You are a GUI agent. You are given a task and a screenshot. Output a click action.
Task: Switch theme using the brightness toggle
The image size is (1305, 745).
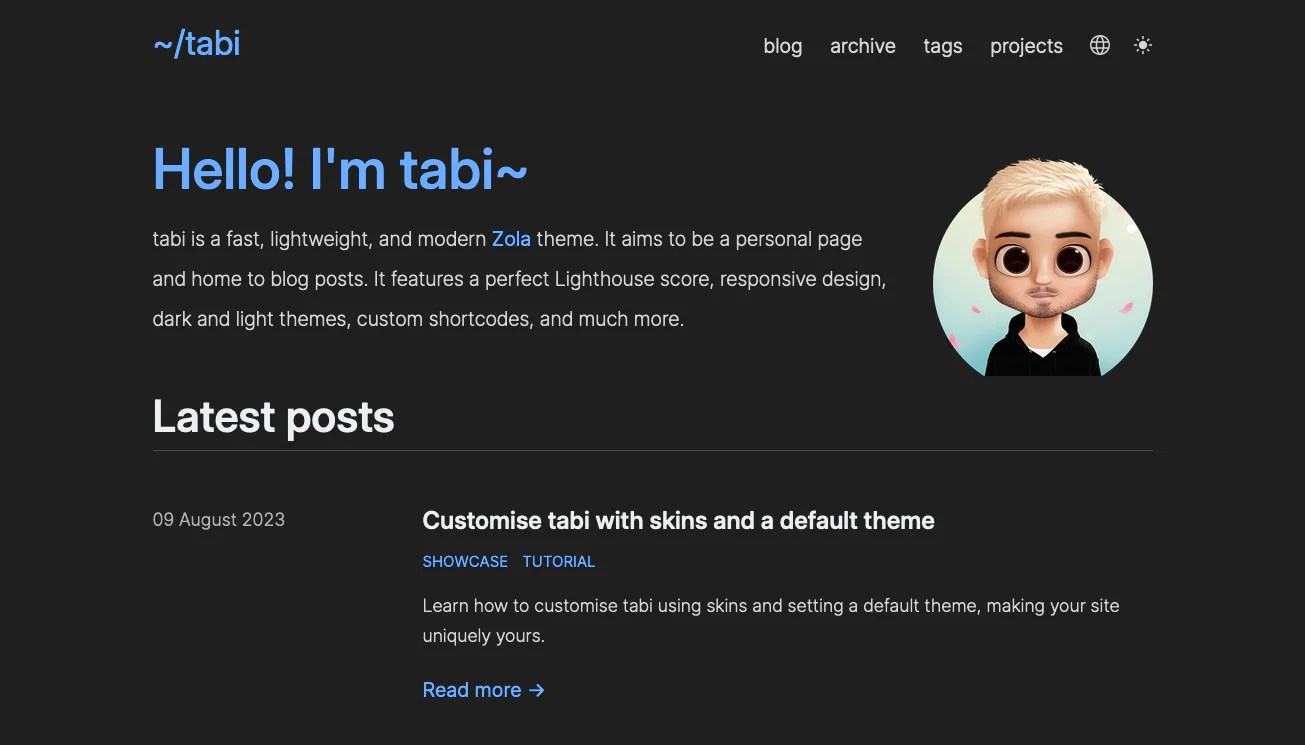(x=1143, y=45)
